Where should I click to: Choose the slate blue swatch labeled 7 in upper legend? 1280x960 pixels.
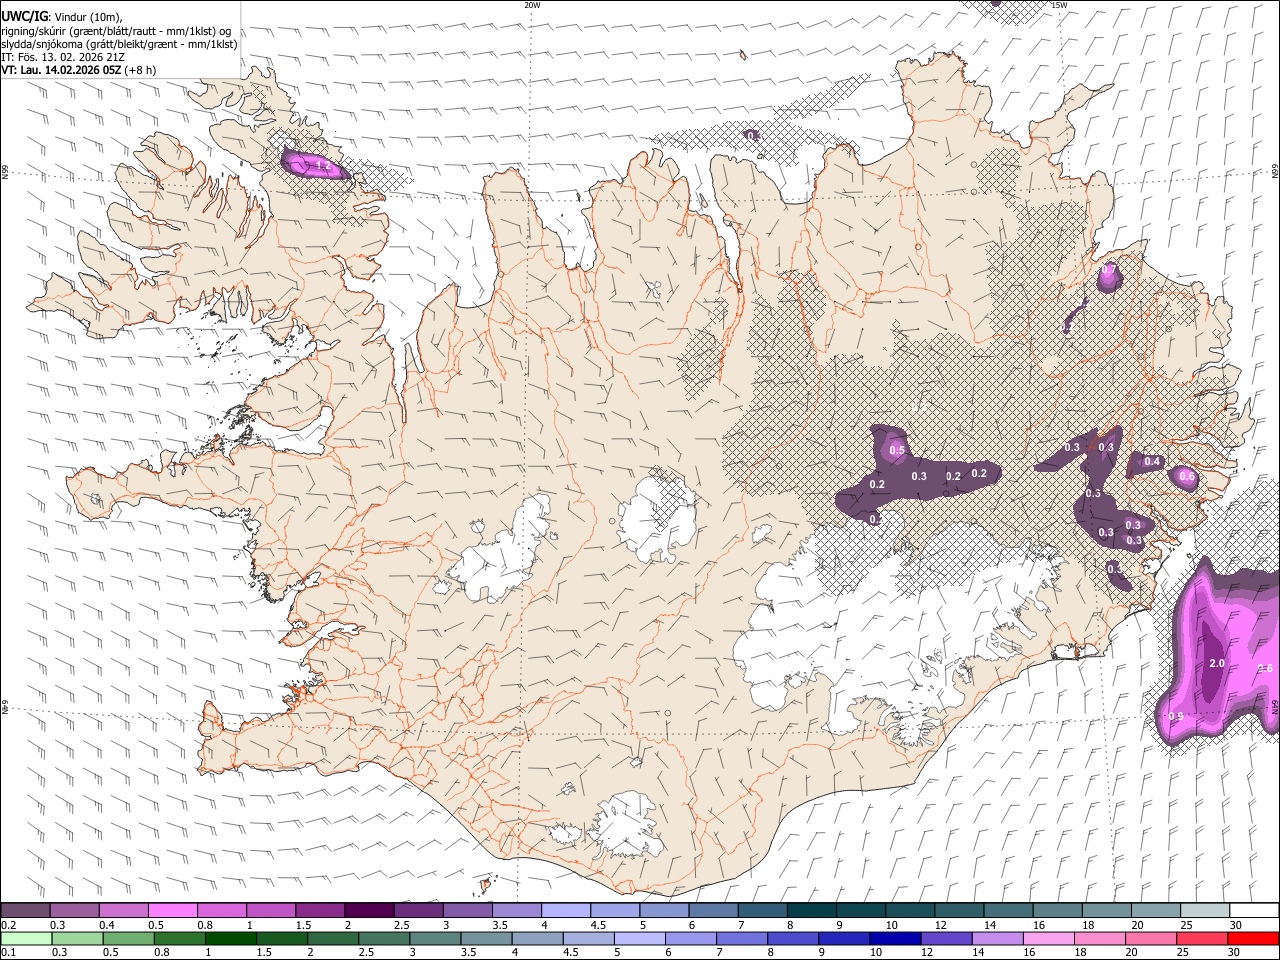tap(761, 910)
